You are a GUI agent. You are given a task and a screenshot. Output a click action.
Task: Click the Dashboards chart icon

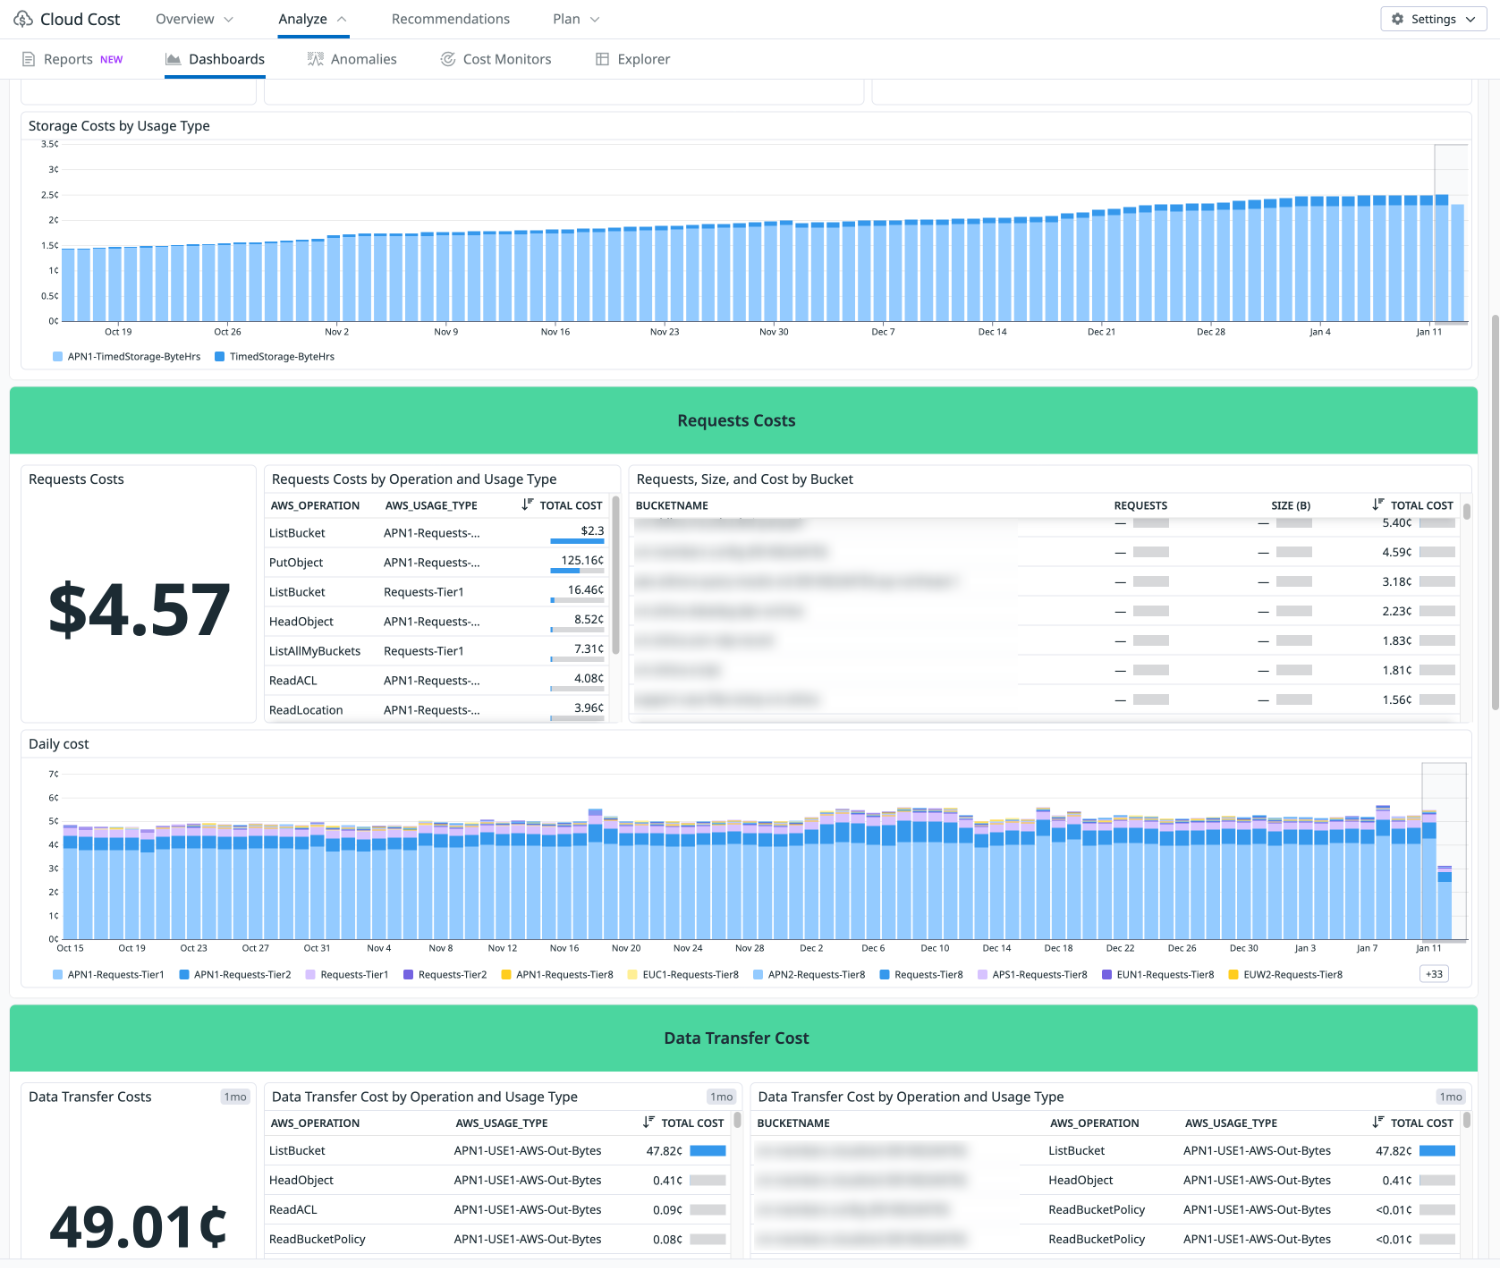pos(173,60)
